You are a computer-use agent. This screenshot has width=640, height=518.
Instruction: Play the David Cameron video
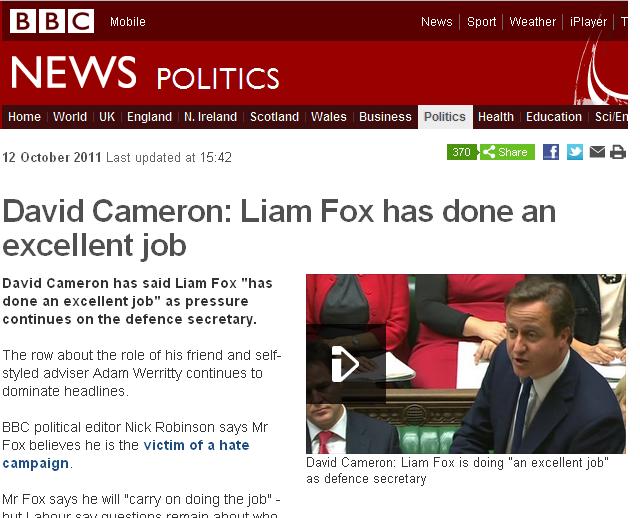[x=345, y=363]
